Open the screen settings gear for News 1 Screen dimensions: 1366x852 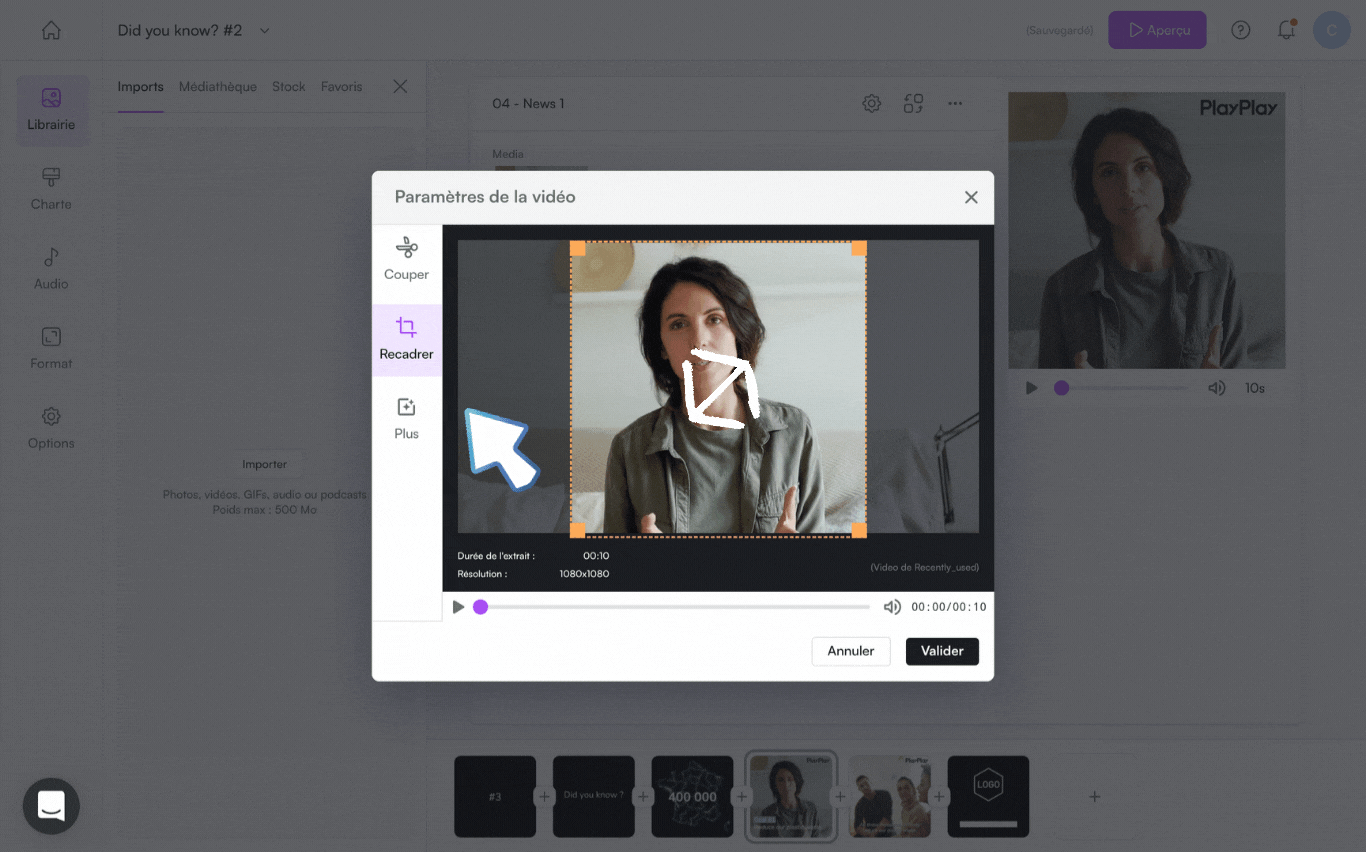[x=871, y=103]
